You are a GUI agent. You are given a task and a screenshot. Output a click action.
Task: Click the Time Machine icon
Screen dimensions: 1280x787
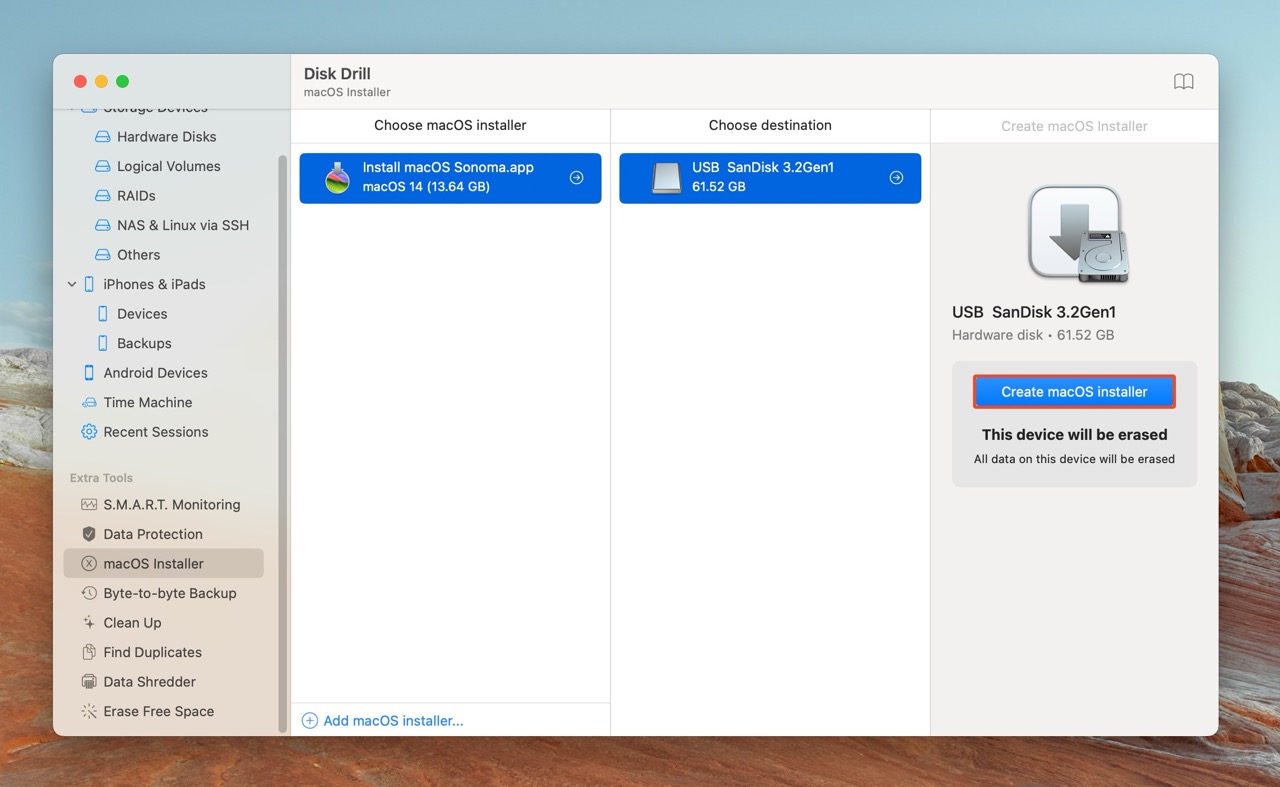coord(89,402)
